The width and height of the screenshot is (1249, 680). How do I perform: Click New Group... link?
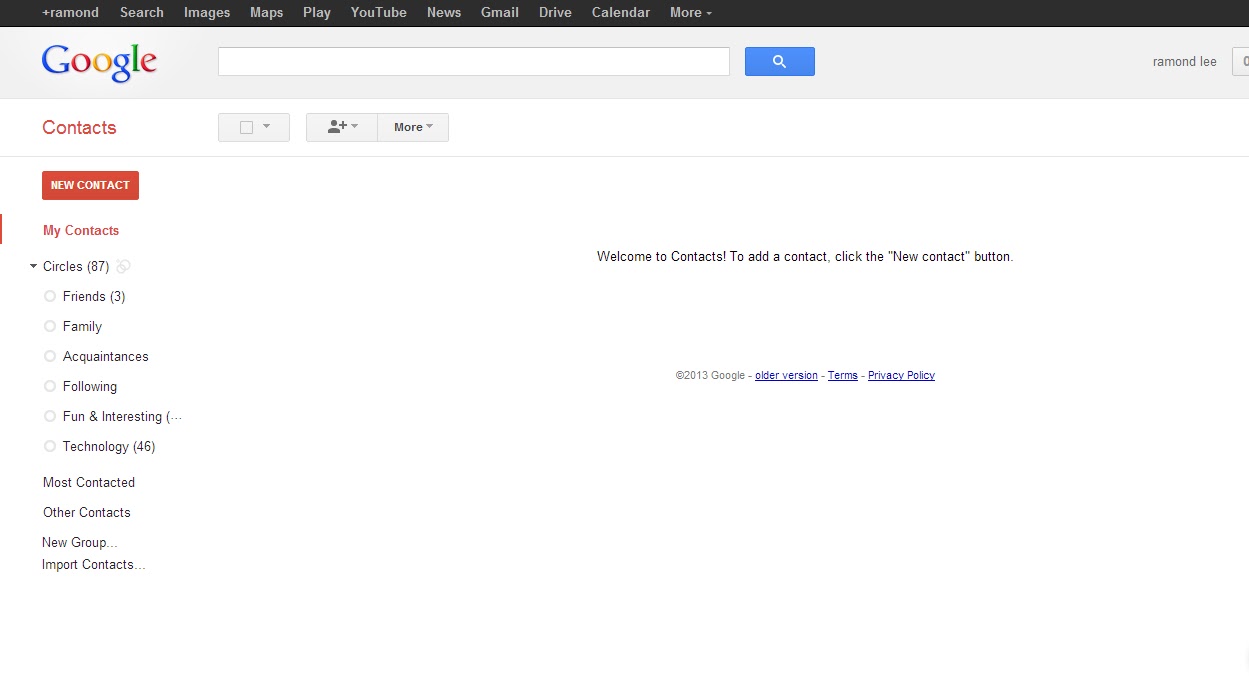[x=80, y=543]
